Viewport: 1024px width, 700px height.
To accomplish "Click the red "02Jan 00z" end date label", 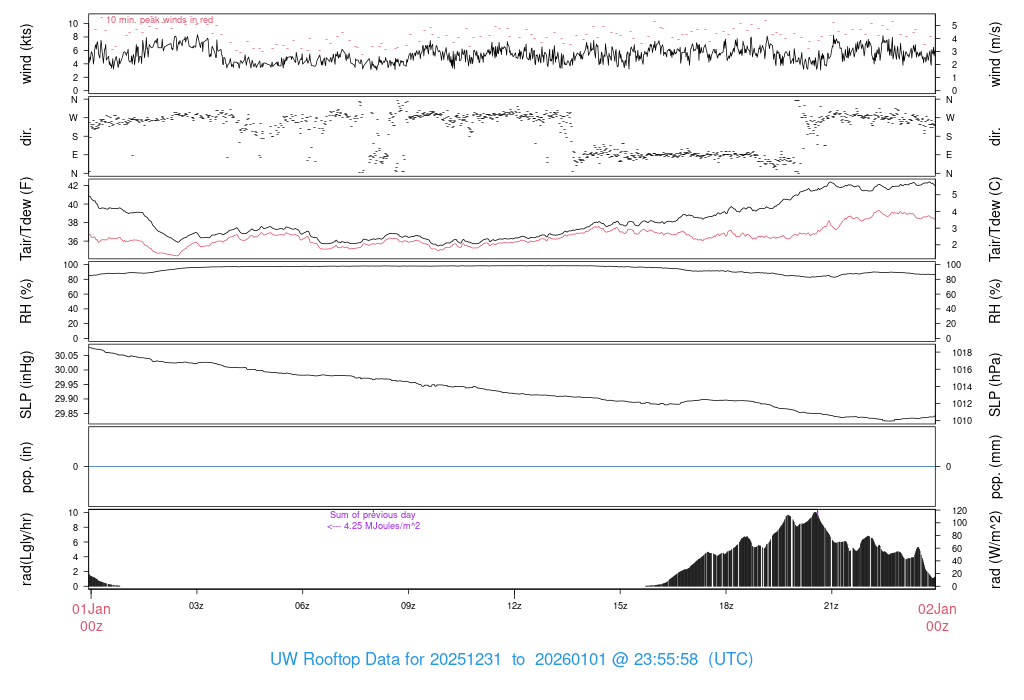I will (936, 617).
